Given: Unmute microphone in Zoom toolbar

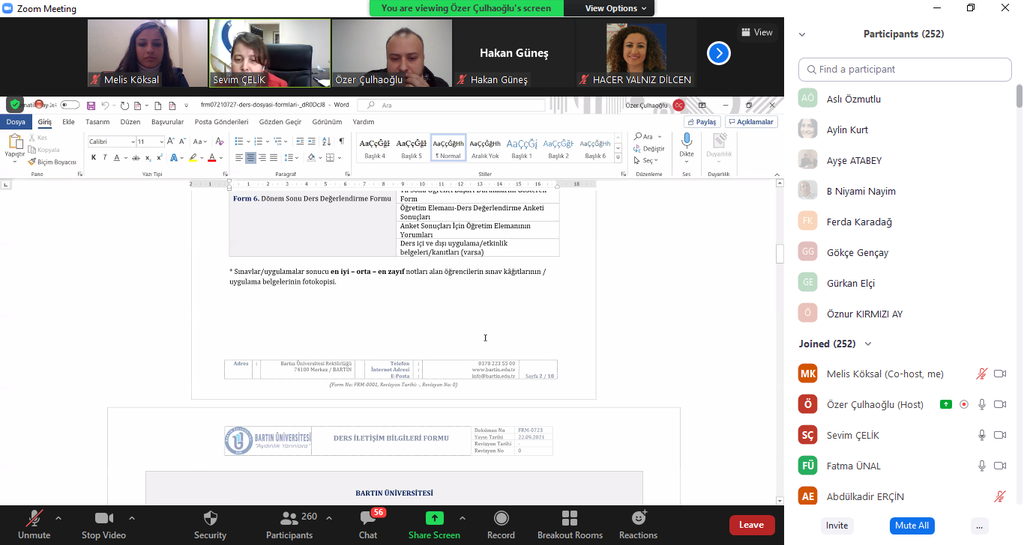Looking at the screenshot, I should tap(34, 525).
